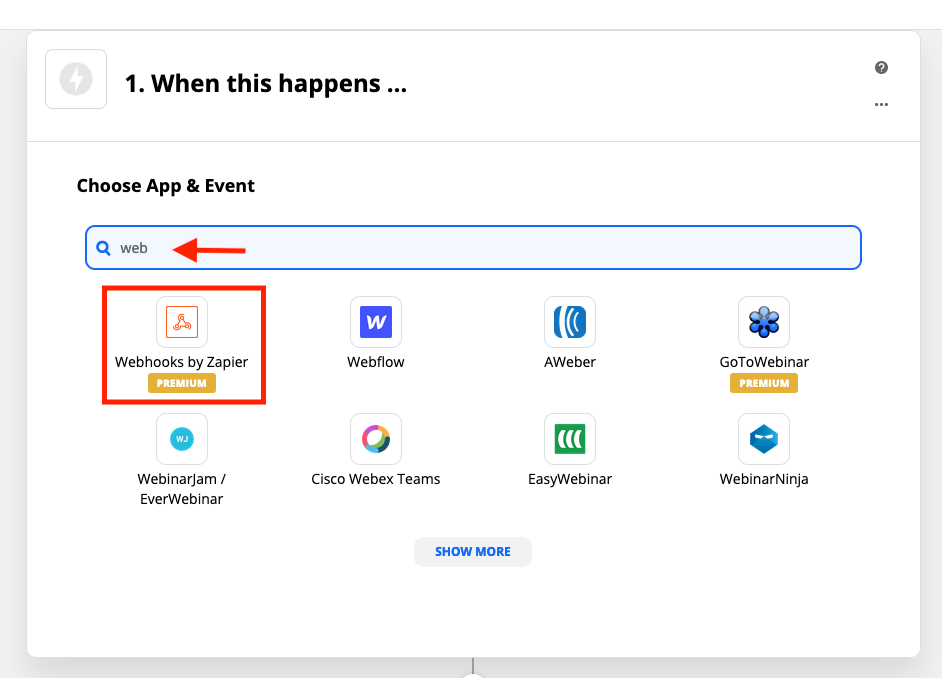Click the Webhooks by Zapier label
The height and width of the screenshot is (678, 942).
(181, 362)
